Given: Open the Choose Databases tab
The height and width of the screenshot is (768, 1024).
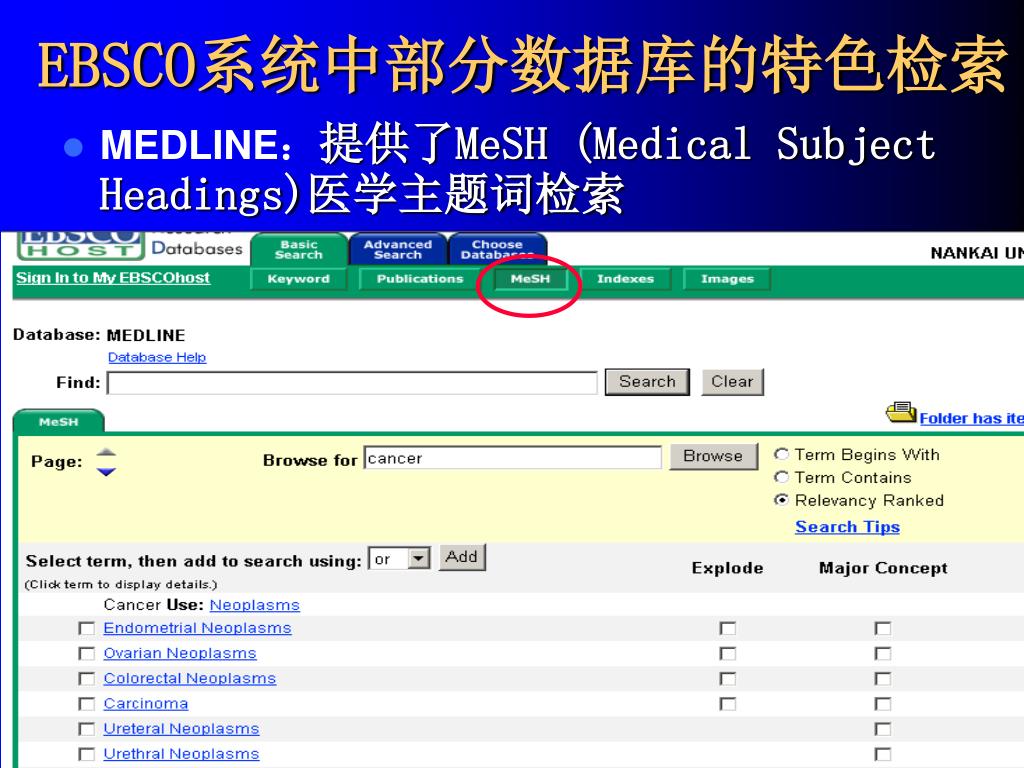Looking at the screenshot, I should pyautogui.click(x=497, y=249).
